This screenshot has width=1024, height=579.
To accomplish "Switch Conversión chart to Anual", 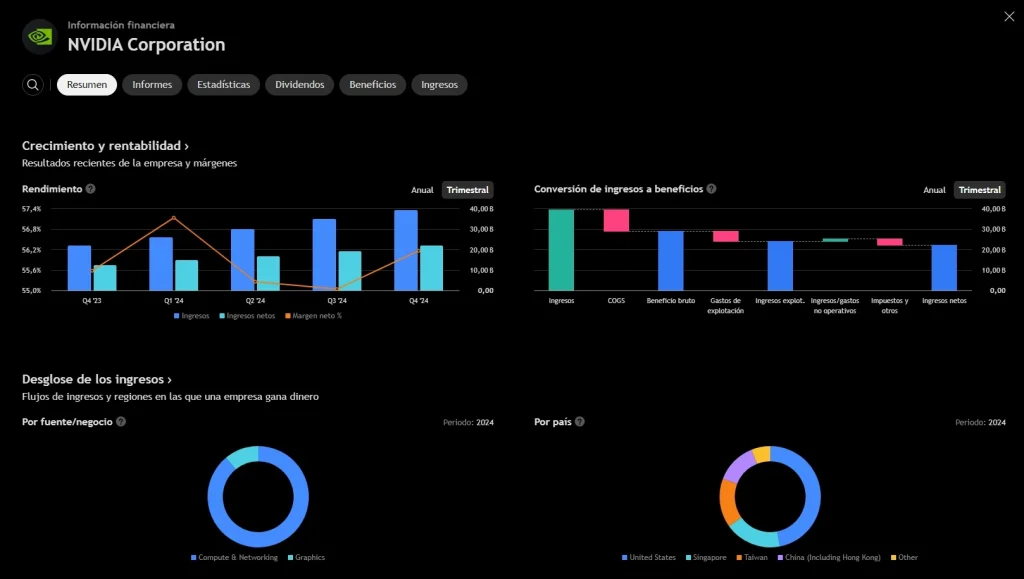I will click(934, 190).
